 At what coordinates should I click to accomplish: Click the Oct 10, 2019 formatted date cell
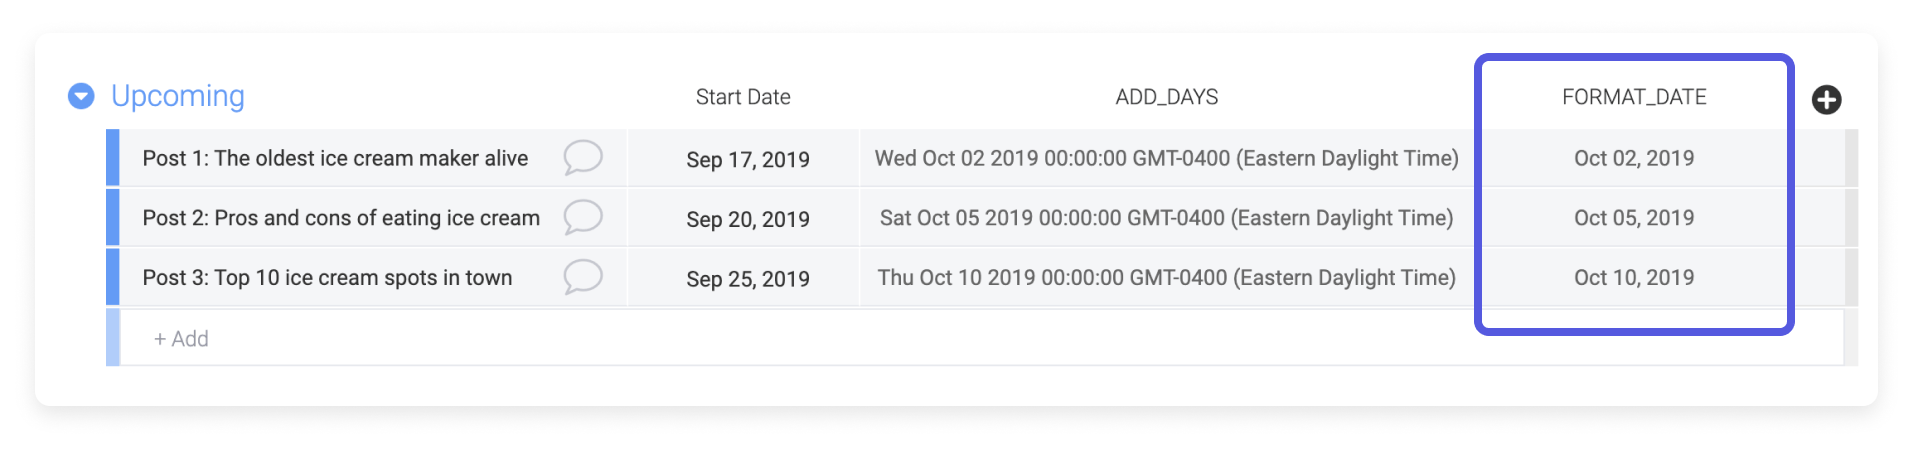[1634, 278]
